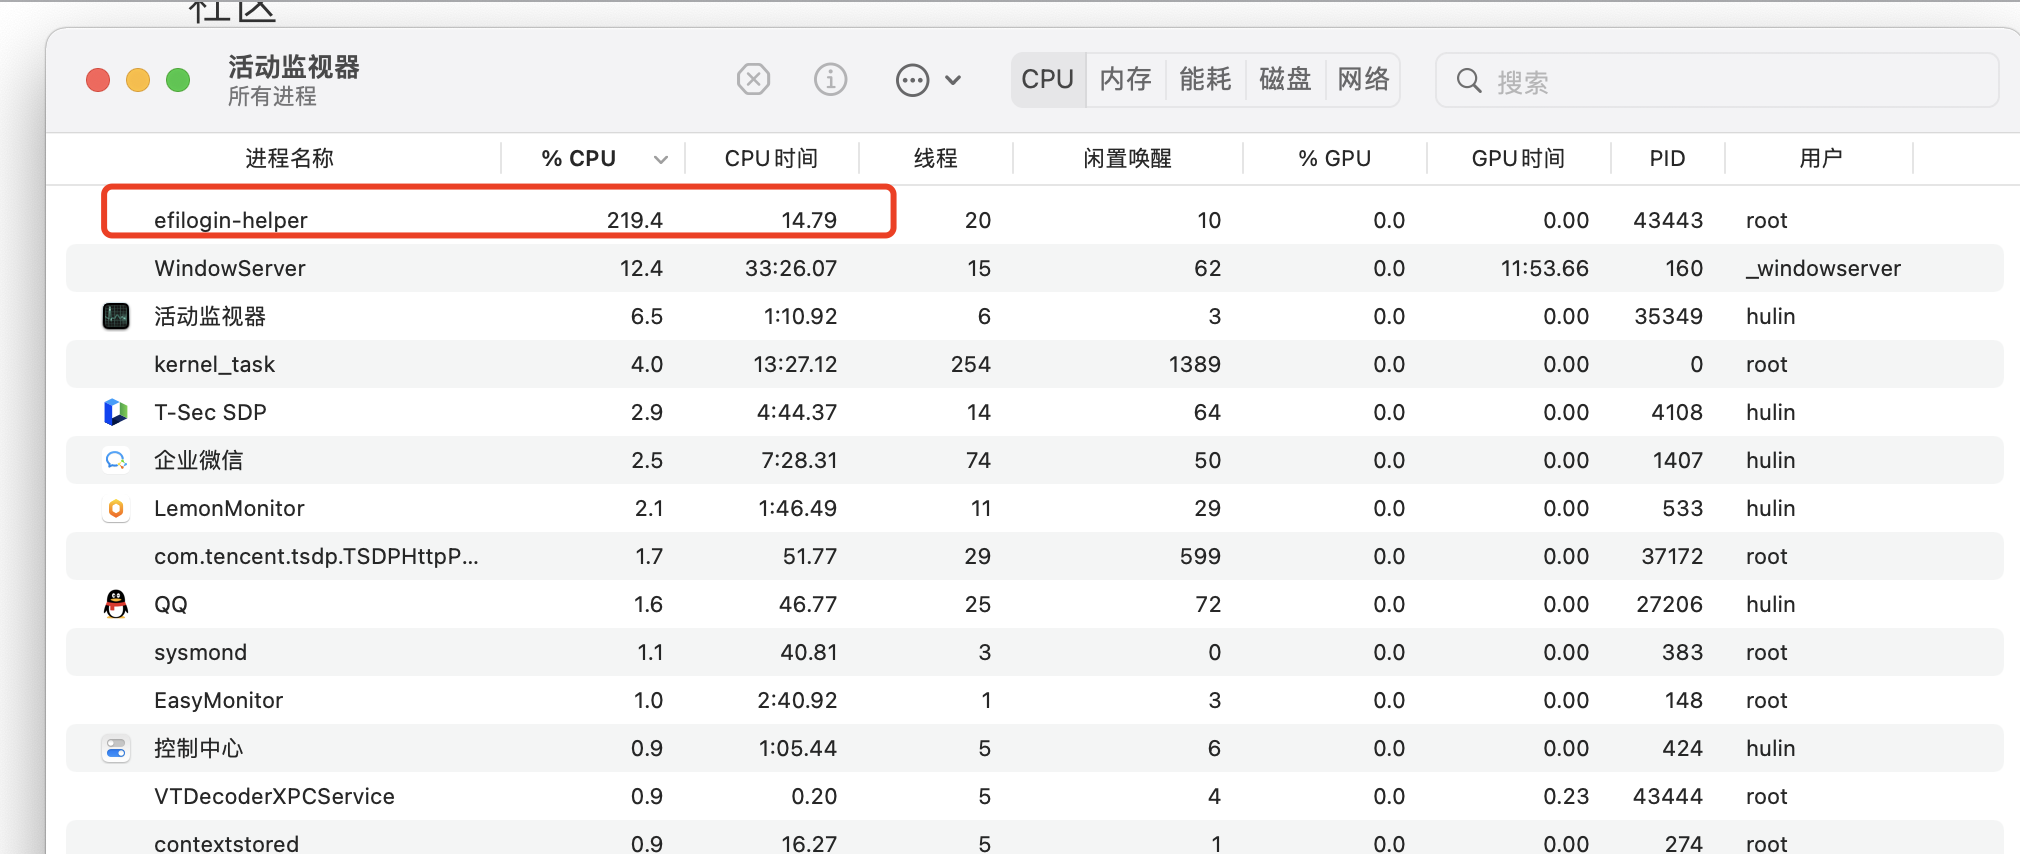Click the green full-screen window button
The width and height of the screenshot is (2020, 854).
click(x=178, y=80)
